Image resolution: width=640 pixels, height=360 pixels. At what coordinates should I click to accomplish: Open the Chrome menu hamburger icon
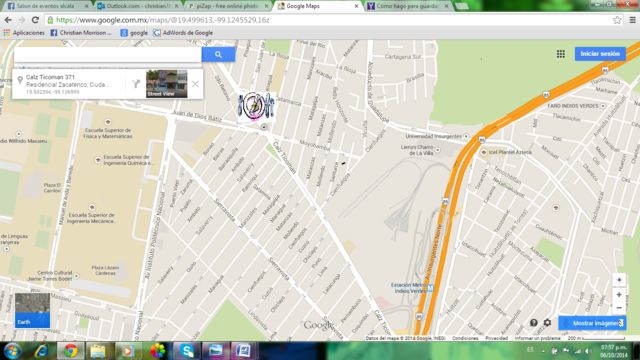[x=632, y=20]
